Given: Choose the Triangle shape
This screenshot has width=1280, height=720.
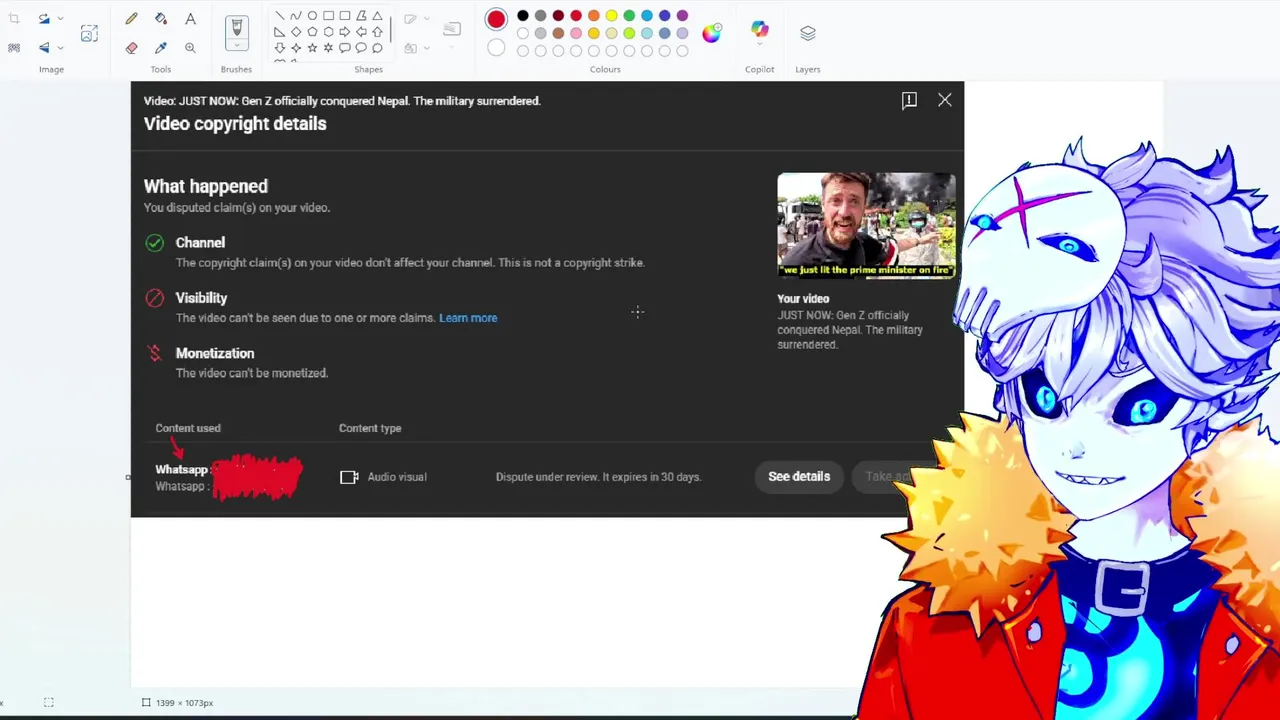Looking at the screenshot, I should coord(377,16).
